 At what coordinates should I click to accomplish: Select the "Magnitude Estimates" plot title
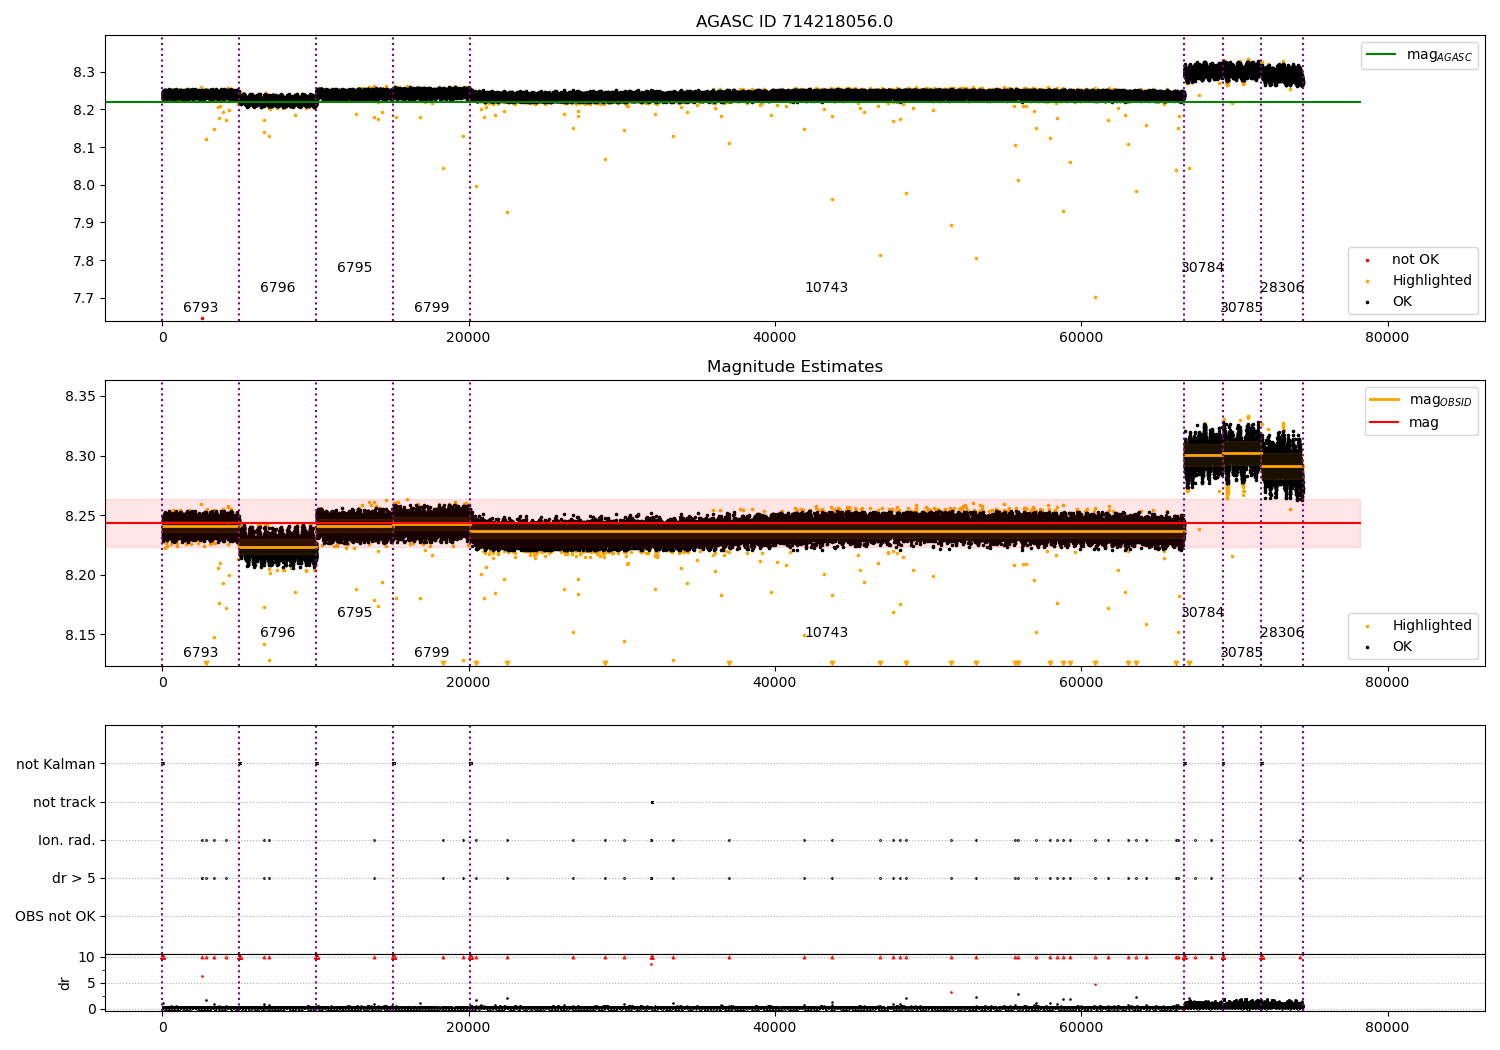pos(794,367)
